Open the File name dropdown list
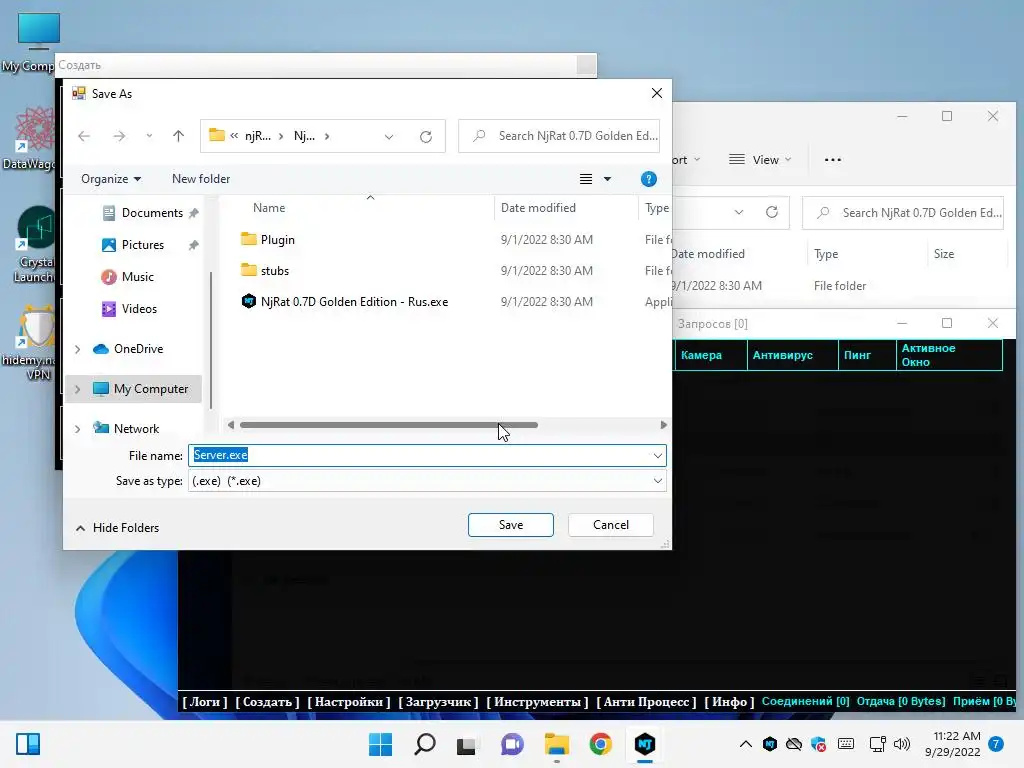The height and width of the screenshot is (768, 1024). pyautogui.click(x=657, y=456)
